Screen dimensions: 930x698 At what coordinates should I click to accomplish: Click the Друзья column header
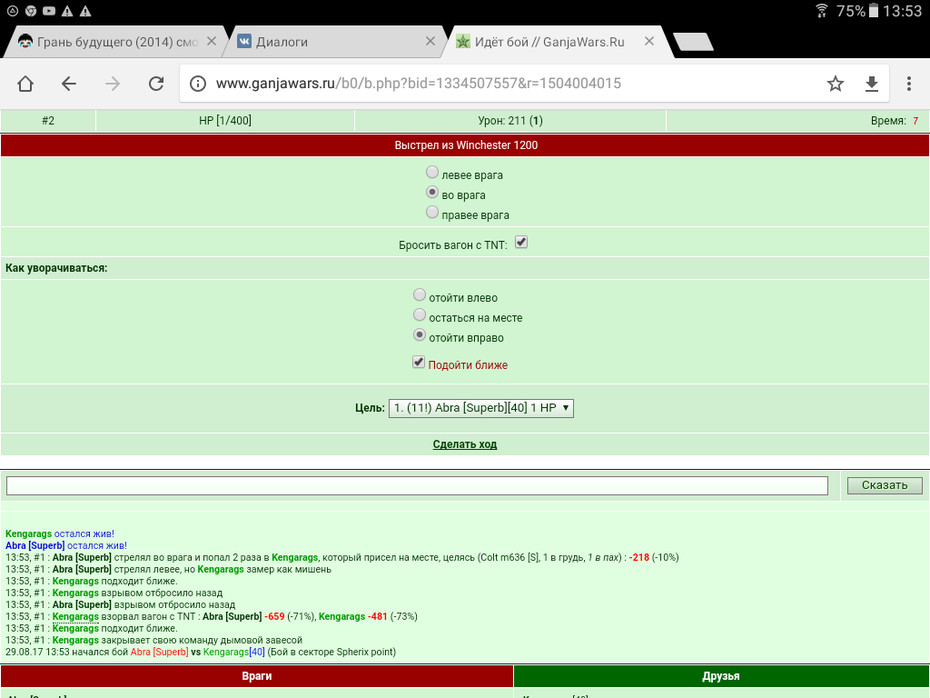tap(721, 676)
